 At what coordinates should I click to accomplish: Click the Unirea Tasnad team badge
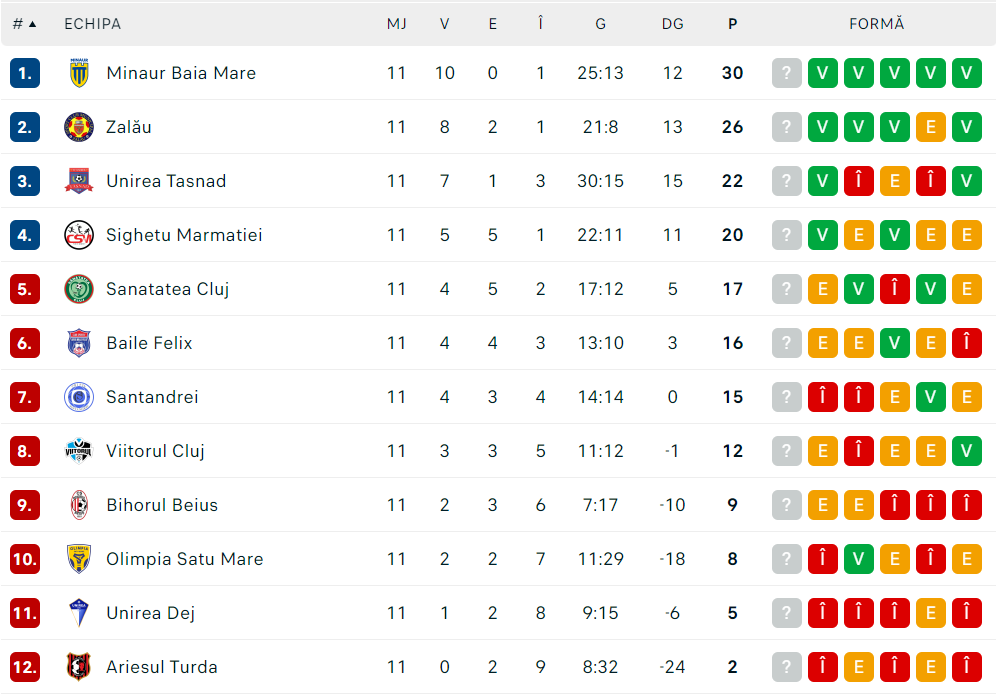tap(79, 181)
